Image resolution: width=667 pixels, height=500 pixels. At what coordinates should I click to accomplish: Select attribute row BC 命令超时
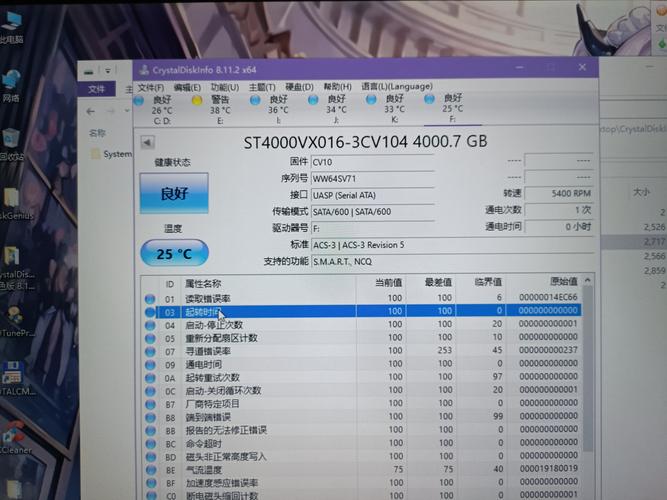362,443
